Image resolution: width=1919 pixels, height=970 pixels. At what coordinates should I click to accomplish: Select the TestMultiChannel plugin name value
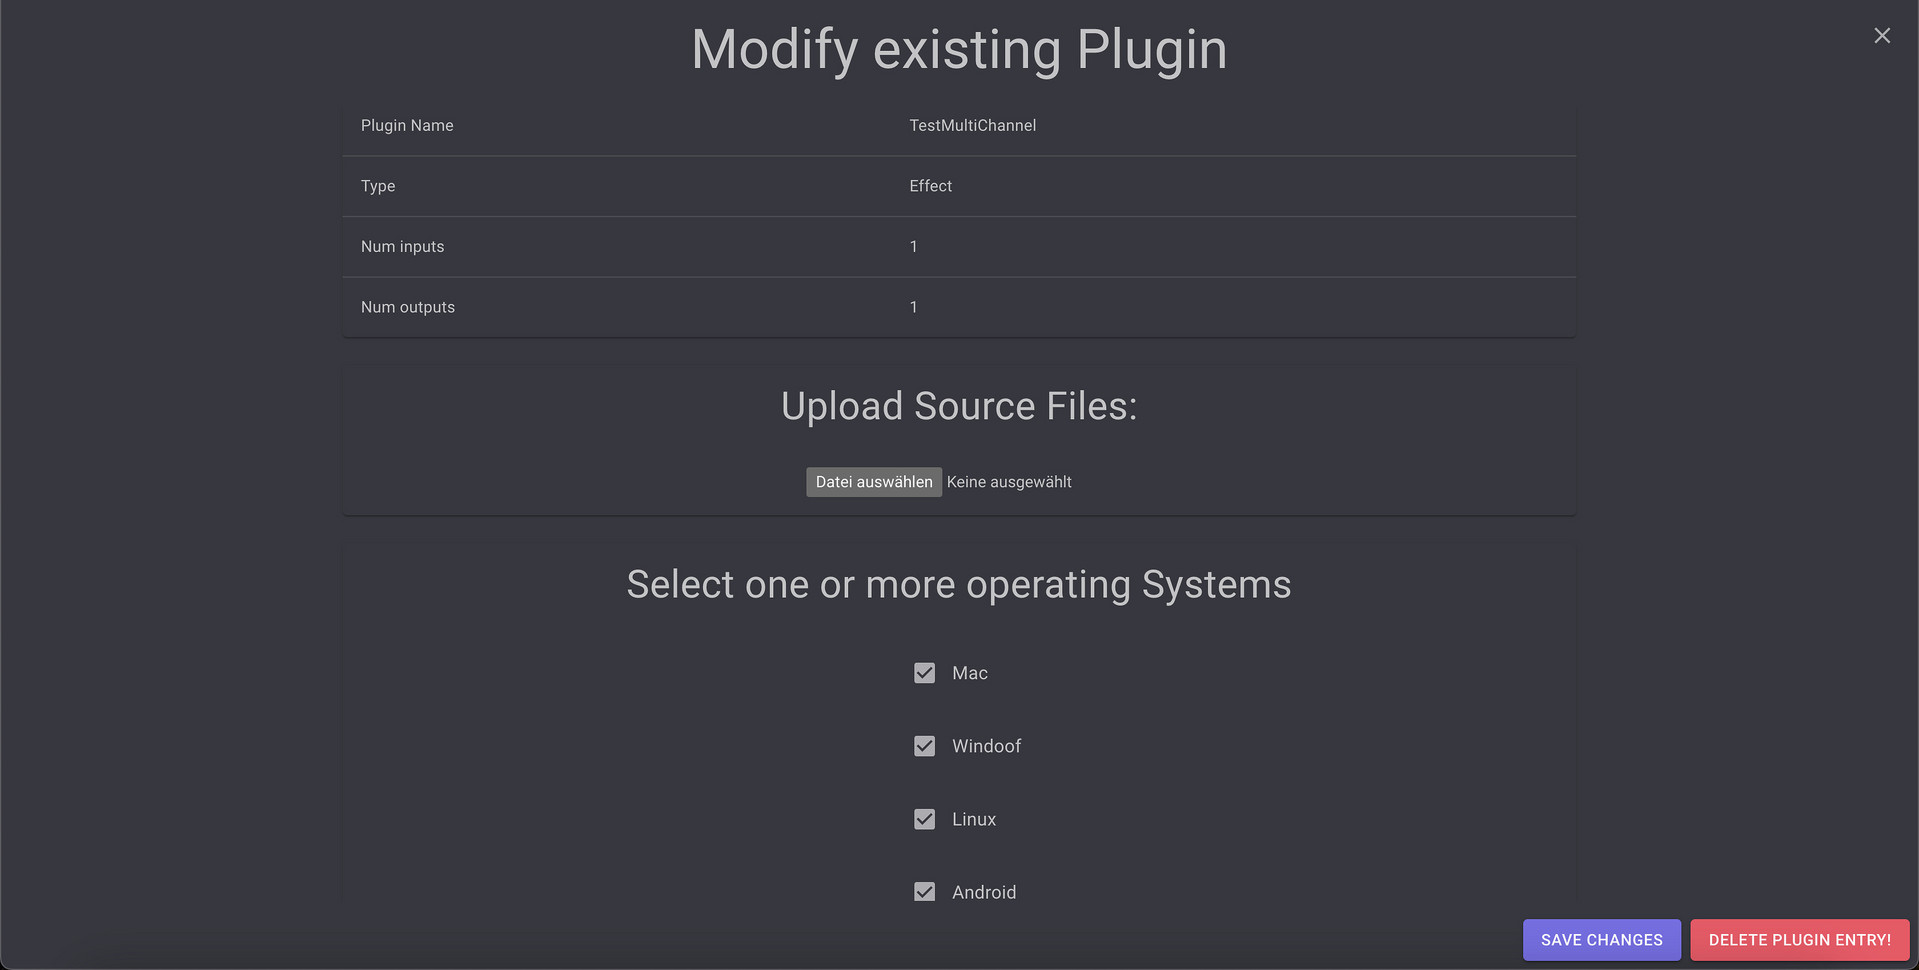(x=972, y=126)
